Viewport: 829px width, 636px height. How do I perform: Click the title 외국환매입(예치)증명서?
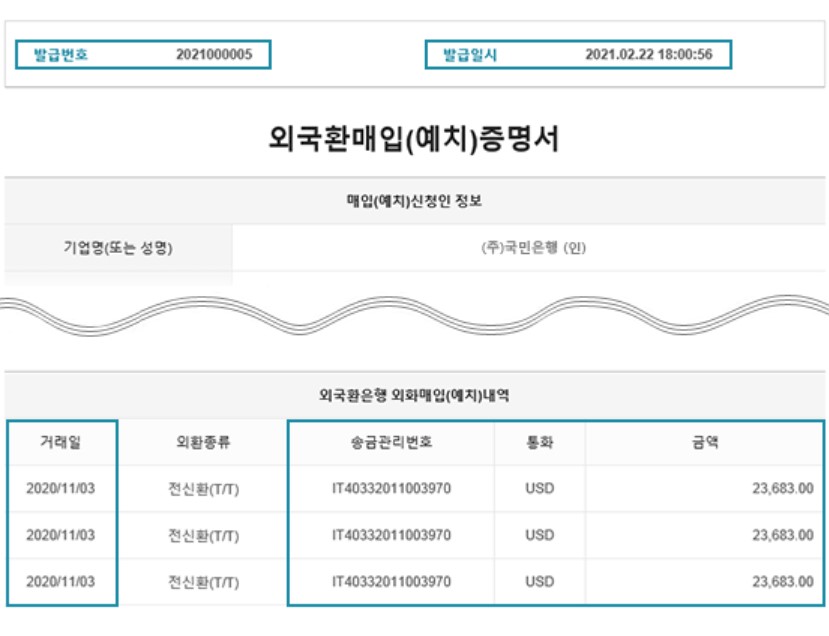414,139
